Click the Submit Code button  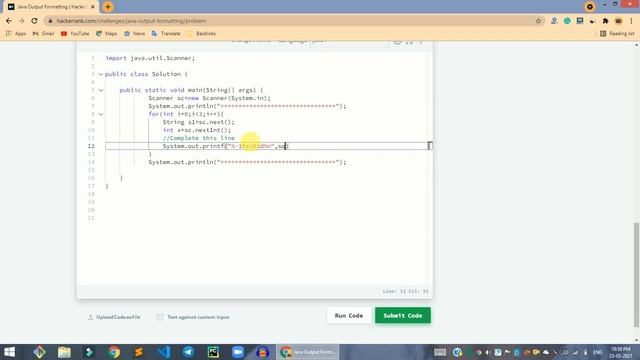(403, 316)
